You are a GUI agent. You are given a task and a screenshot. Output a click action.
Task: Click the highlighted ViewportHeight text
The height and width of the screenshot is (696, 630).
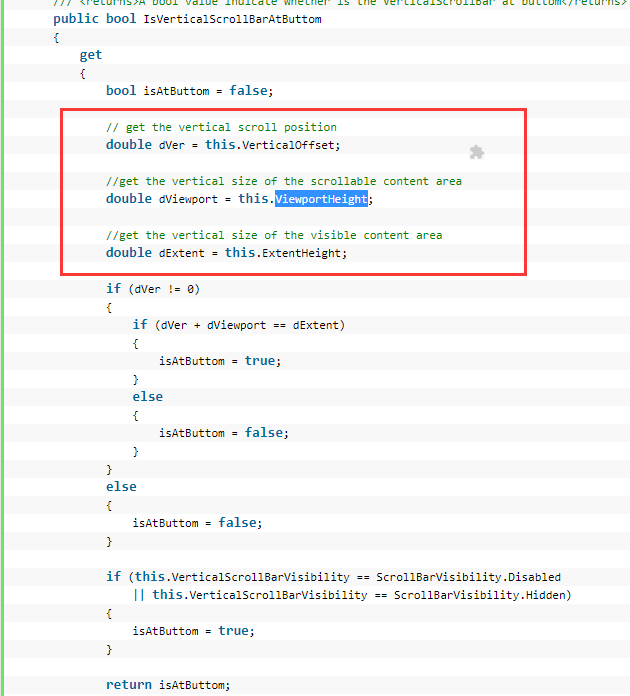click(x=321, y=199)
